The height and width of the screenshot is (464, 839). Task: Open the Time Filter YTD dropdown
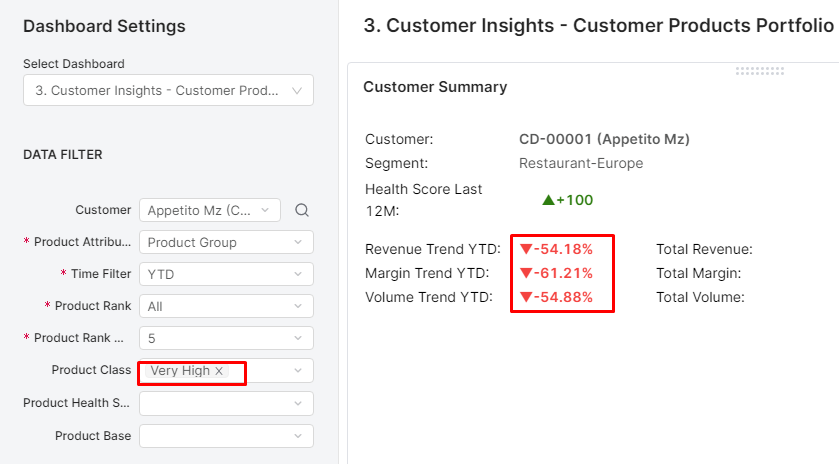click(226, 274)
